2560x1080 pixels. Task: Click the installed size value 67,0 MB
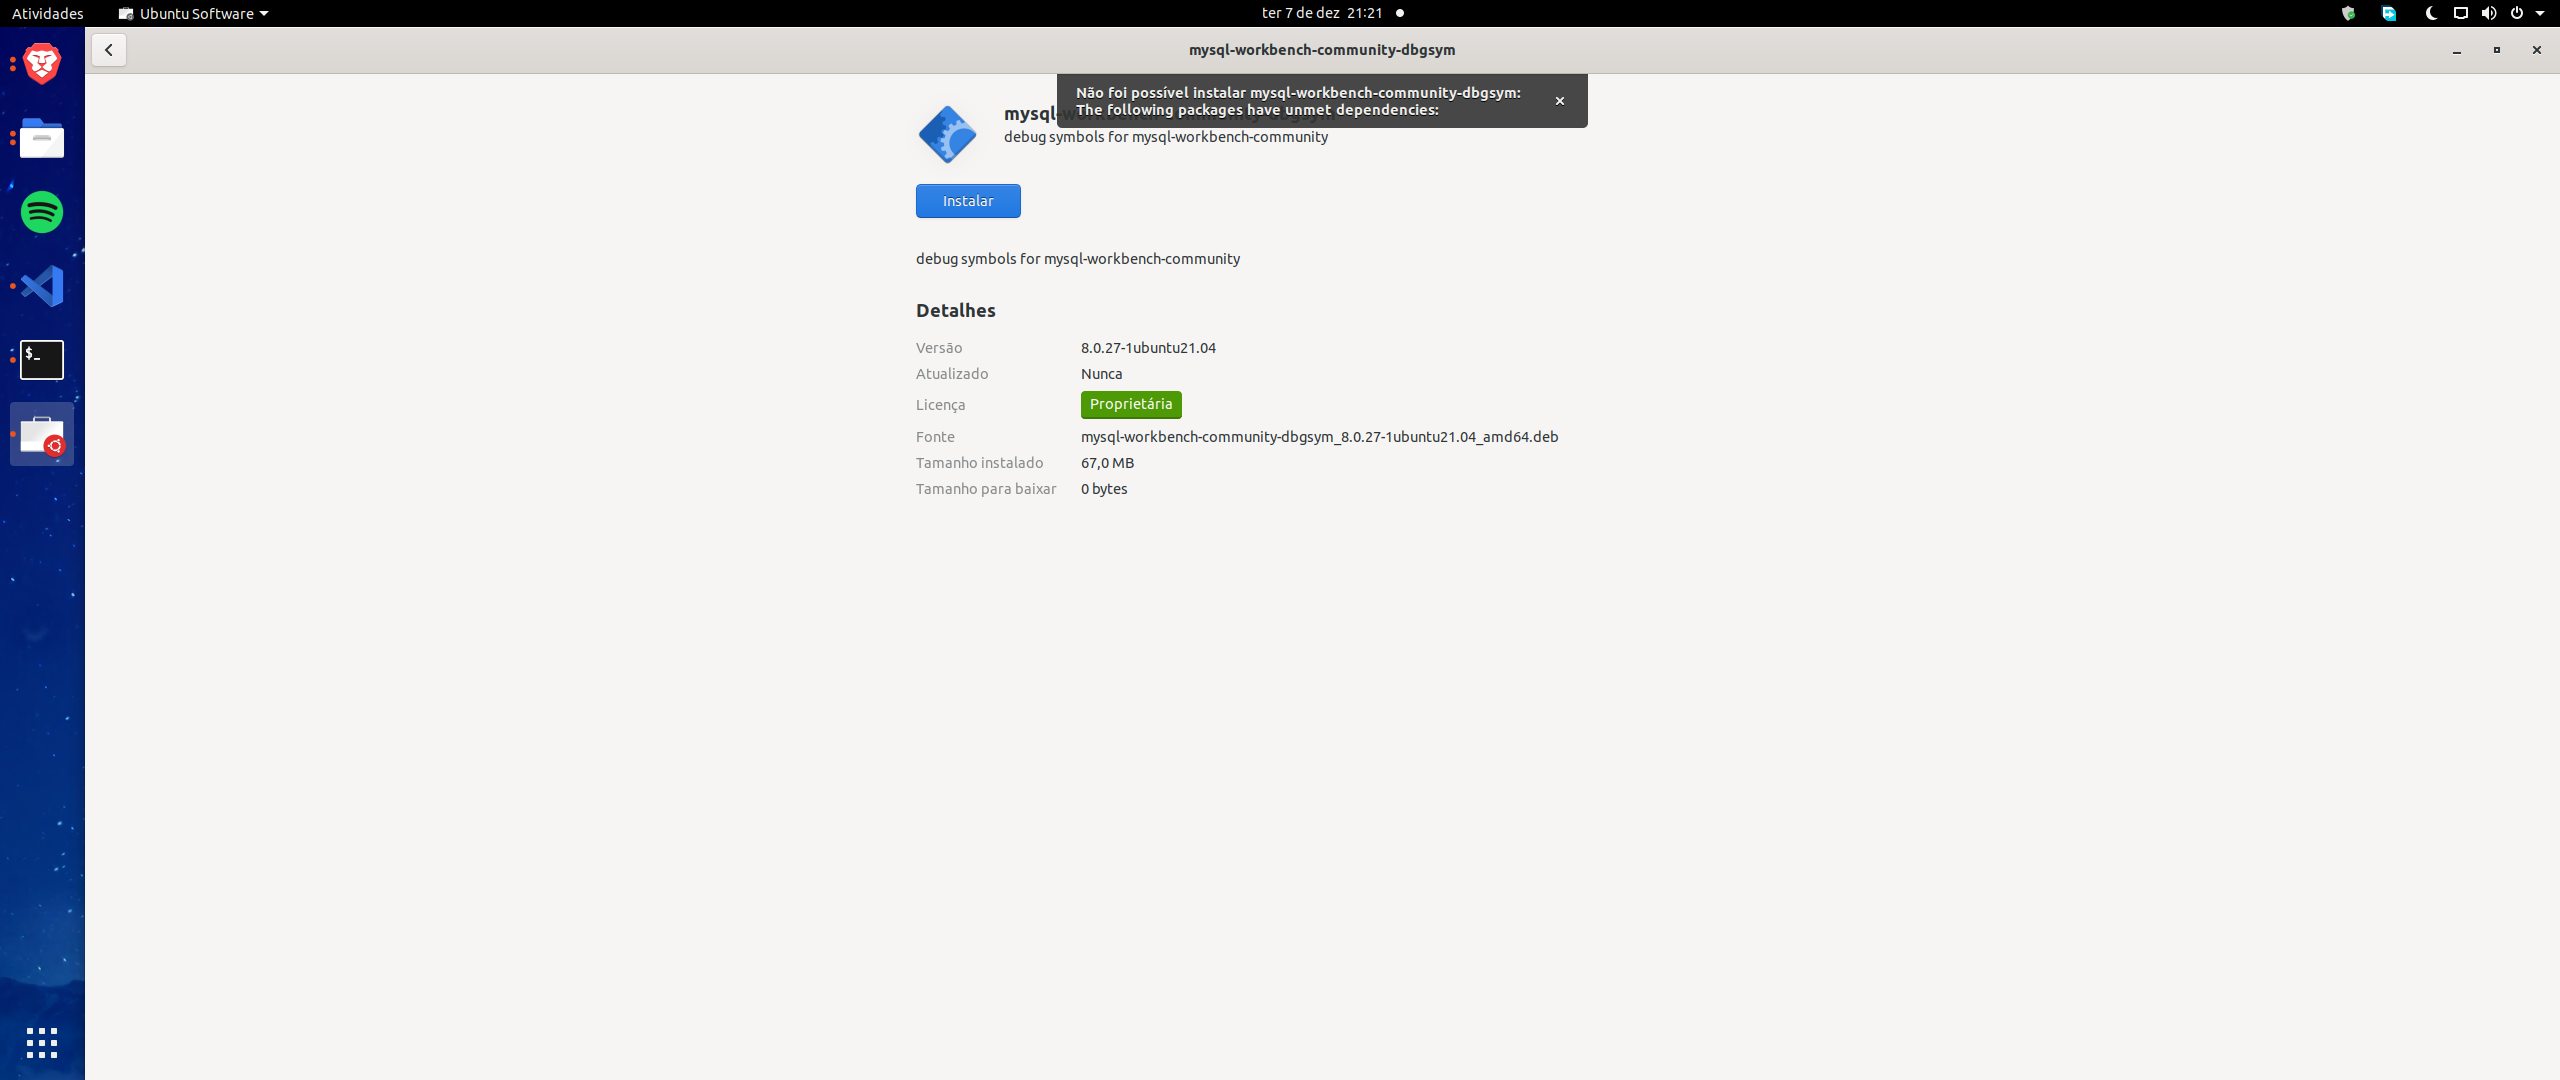click(x=1107, y=463)
